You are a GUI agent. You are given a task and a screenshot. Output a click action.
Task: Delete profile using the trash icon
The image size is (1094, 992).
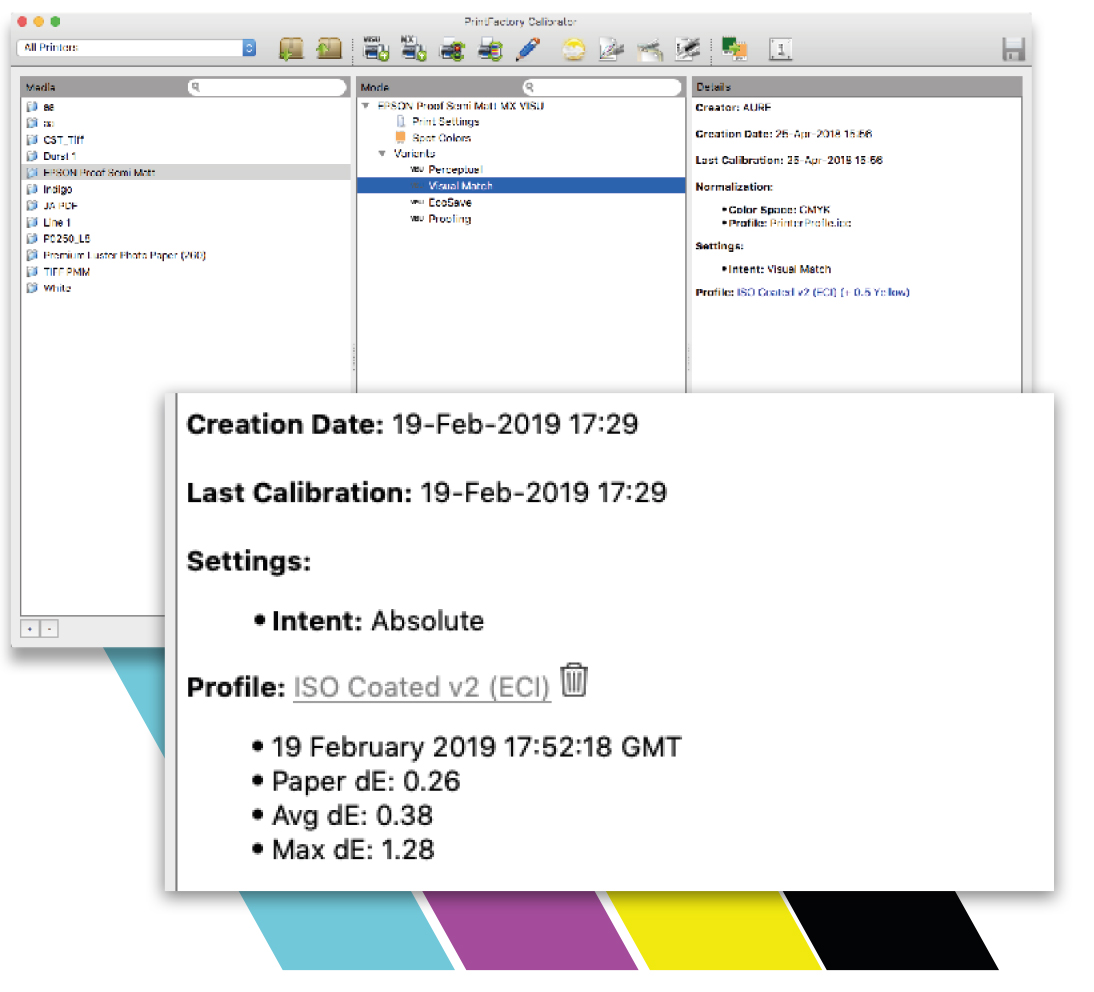point(573,681)
